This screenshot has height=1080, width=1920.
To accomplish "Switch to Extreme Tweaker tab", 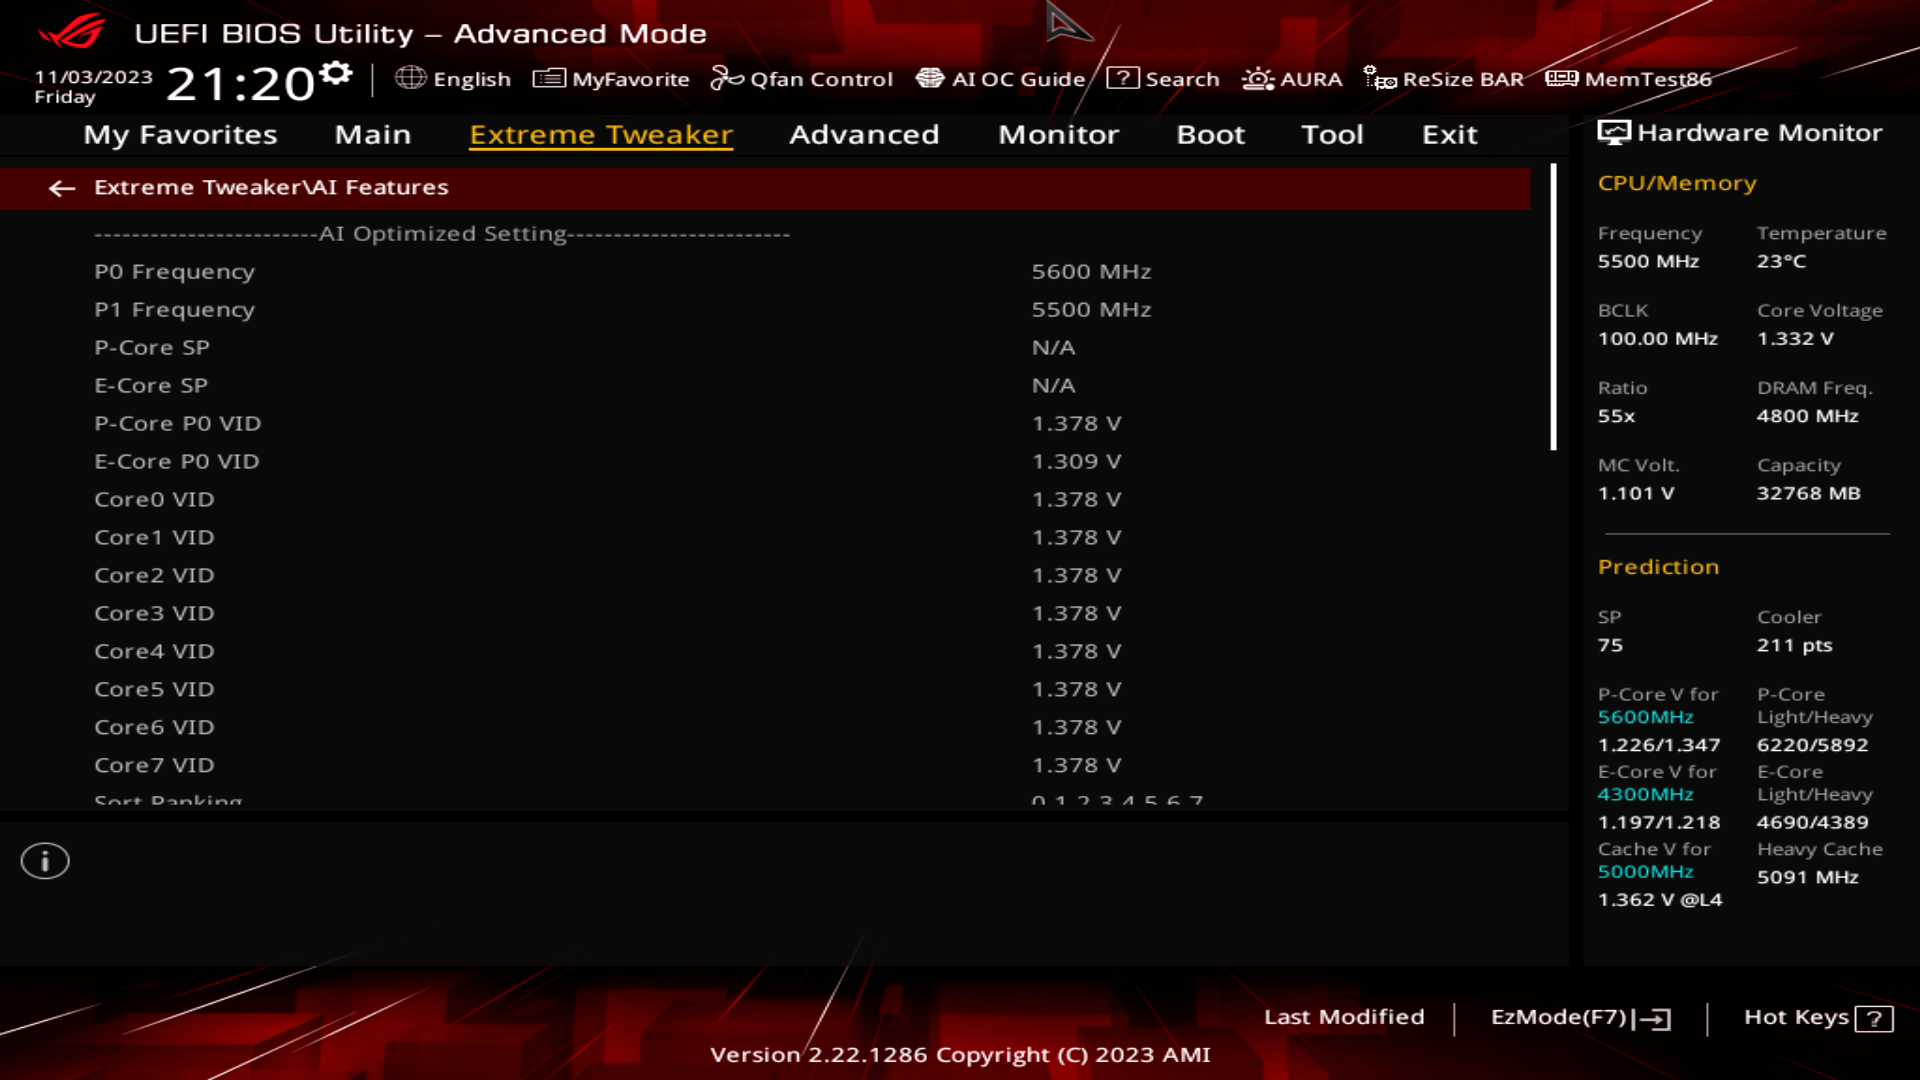I will coord(601,133).
